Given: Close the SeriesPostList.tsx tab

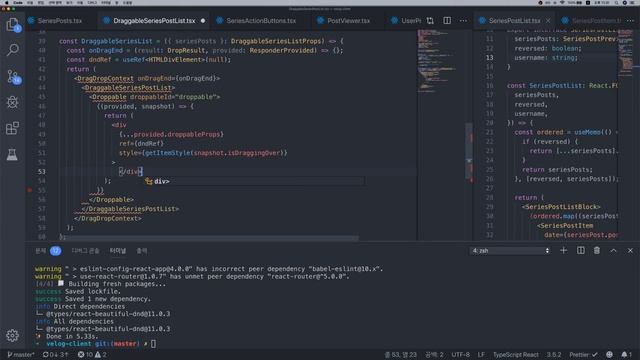Looking at the screenshot, I should (x=548, y=20).
